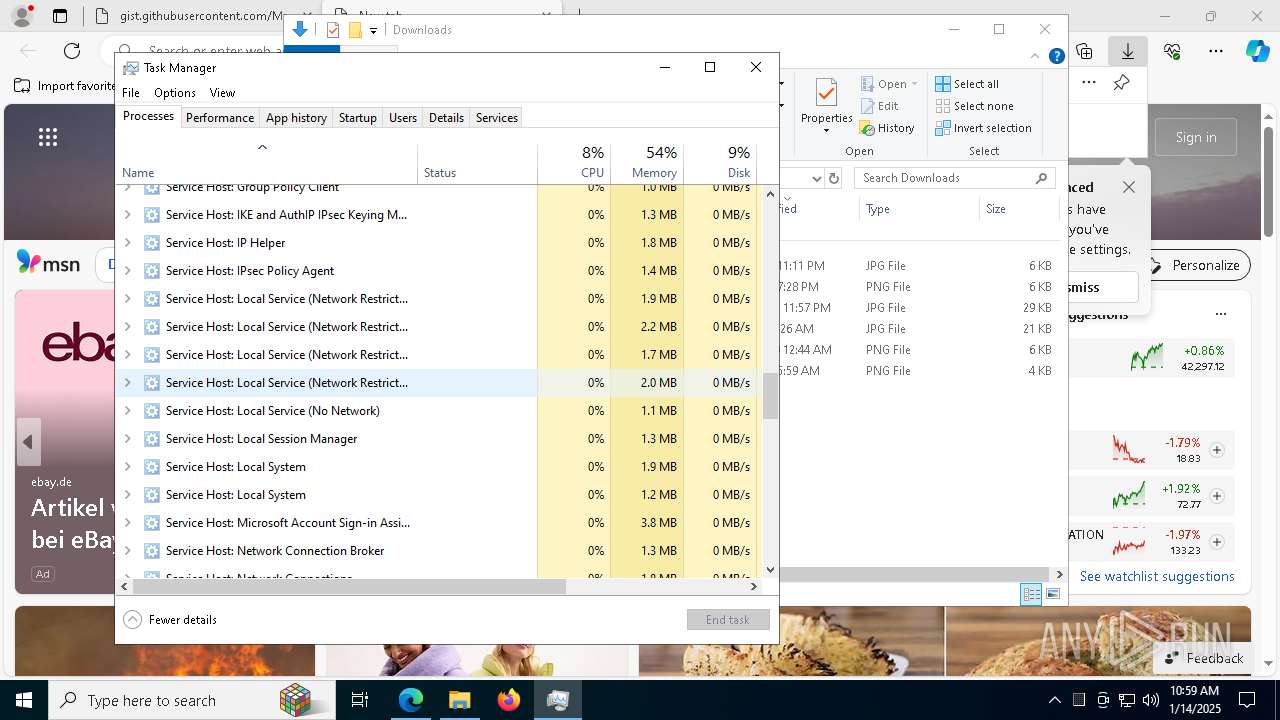Open the volume control in system tray
The image size is (1280, 720).
1151,700
